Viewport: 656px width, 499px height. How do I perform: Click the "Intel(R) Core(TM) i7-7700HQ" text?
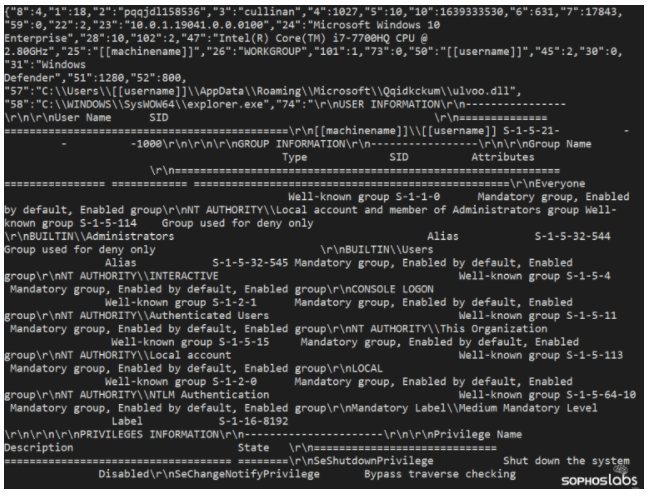[x=301, y=38]
